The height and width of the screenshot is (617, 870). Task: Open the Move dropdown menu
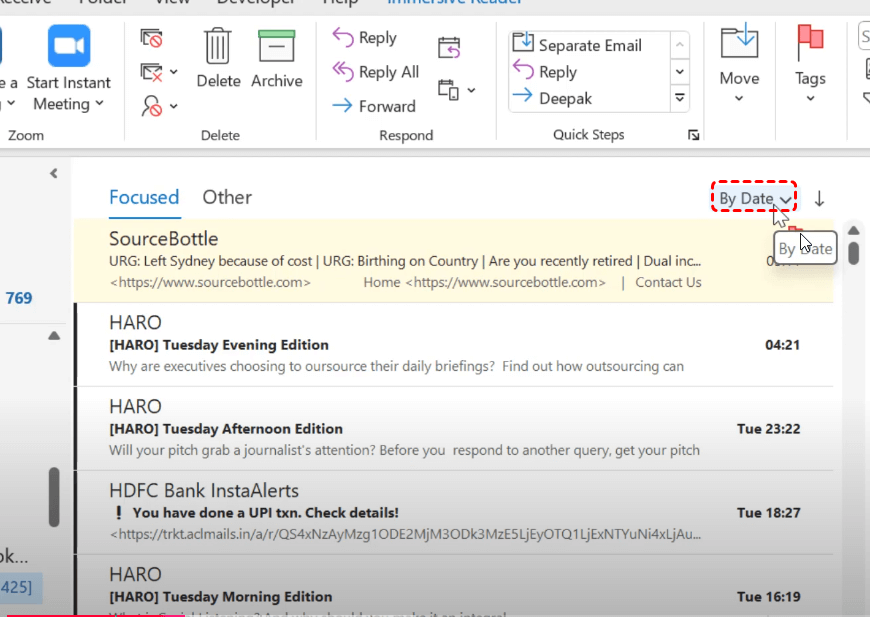tap(739, 98)
